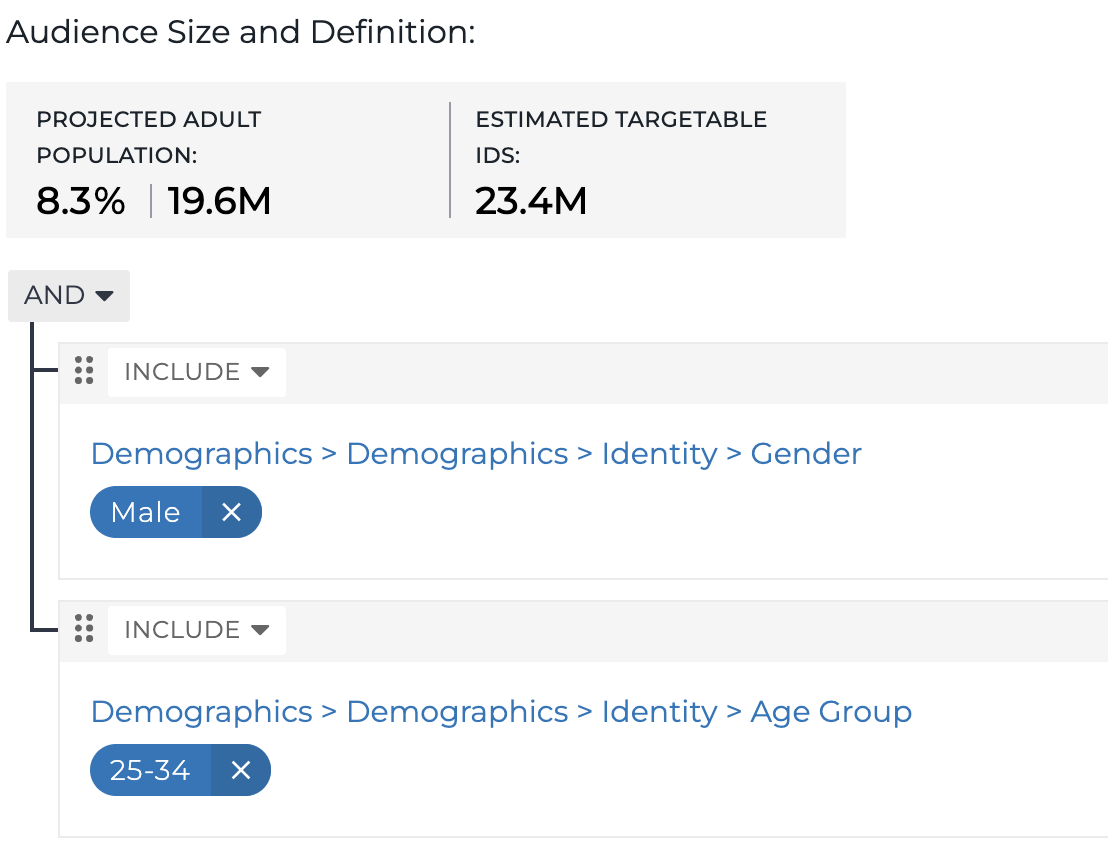
Task: Open the INCLUDE dropdown for the Age Group rule
Action: [197, 630]
